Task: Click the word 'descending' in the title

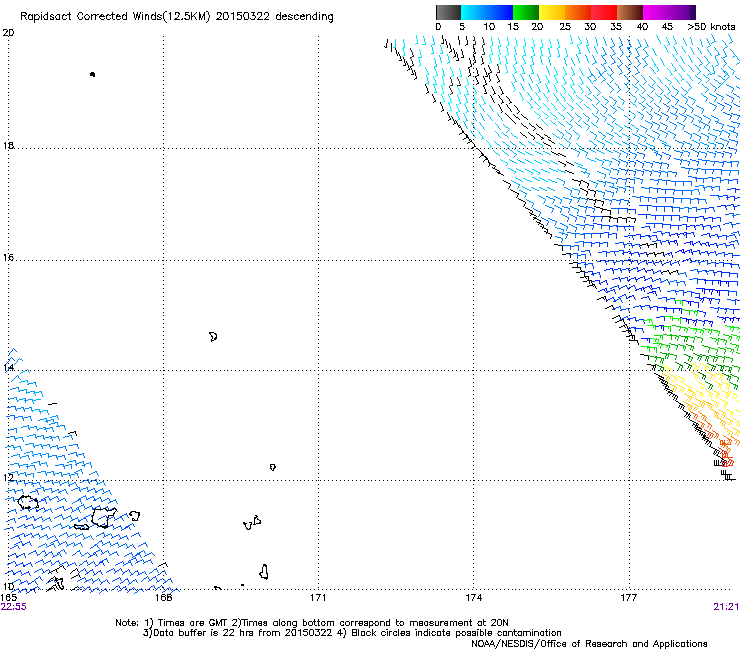Action: click(304, 17)
